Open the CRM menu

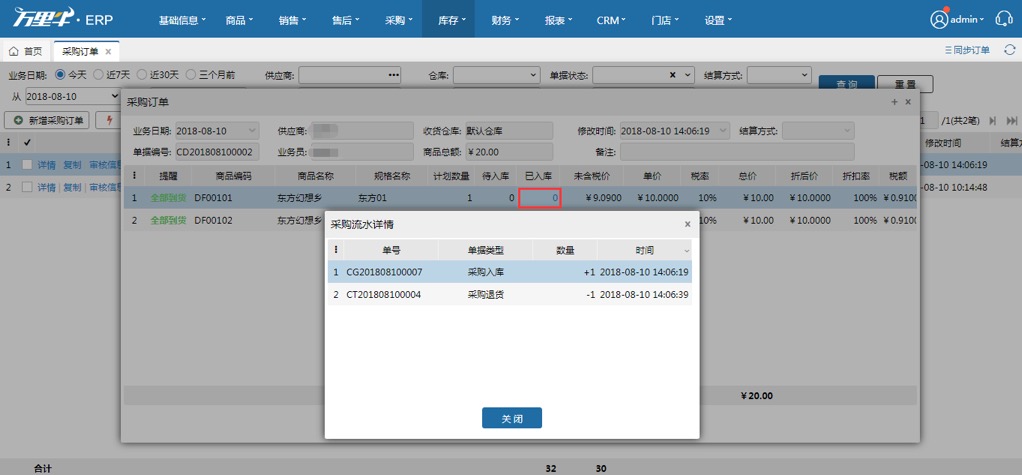click(x=611, y=20)
